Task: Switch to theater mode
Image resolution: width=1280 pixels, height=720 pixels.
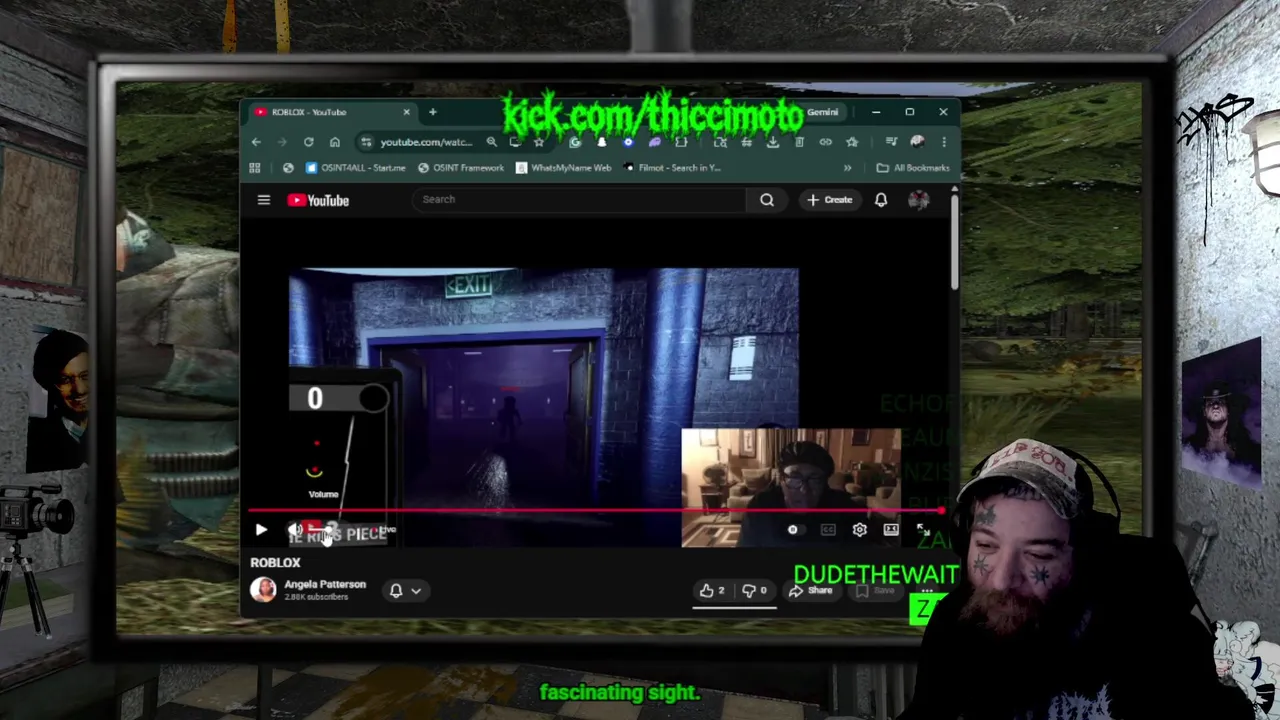Action: click(x=891, y=530)
